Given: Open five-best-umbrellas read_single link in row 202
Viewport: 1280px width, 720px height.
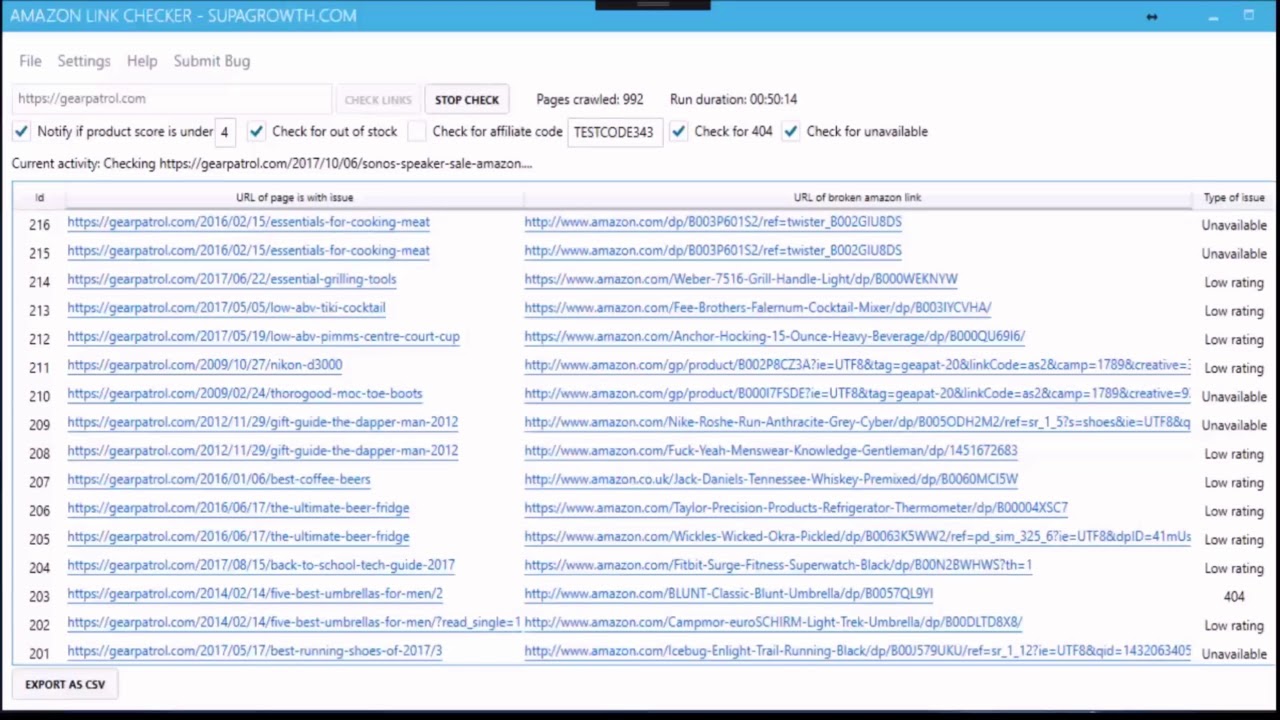Looking at the screenshot, I should coord(293,622).
